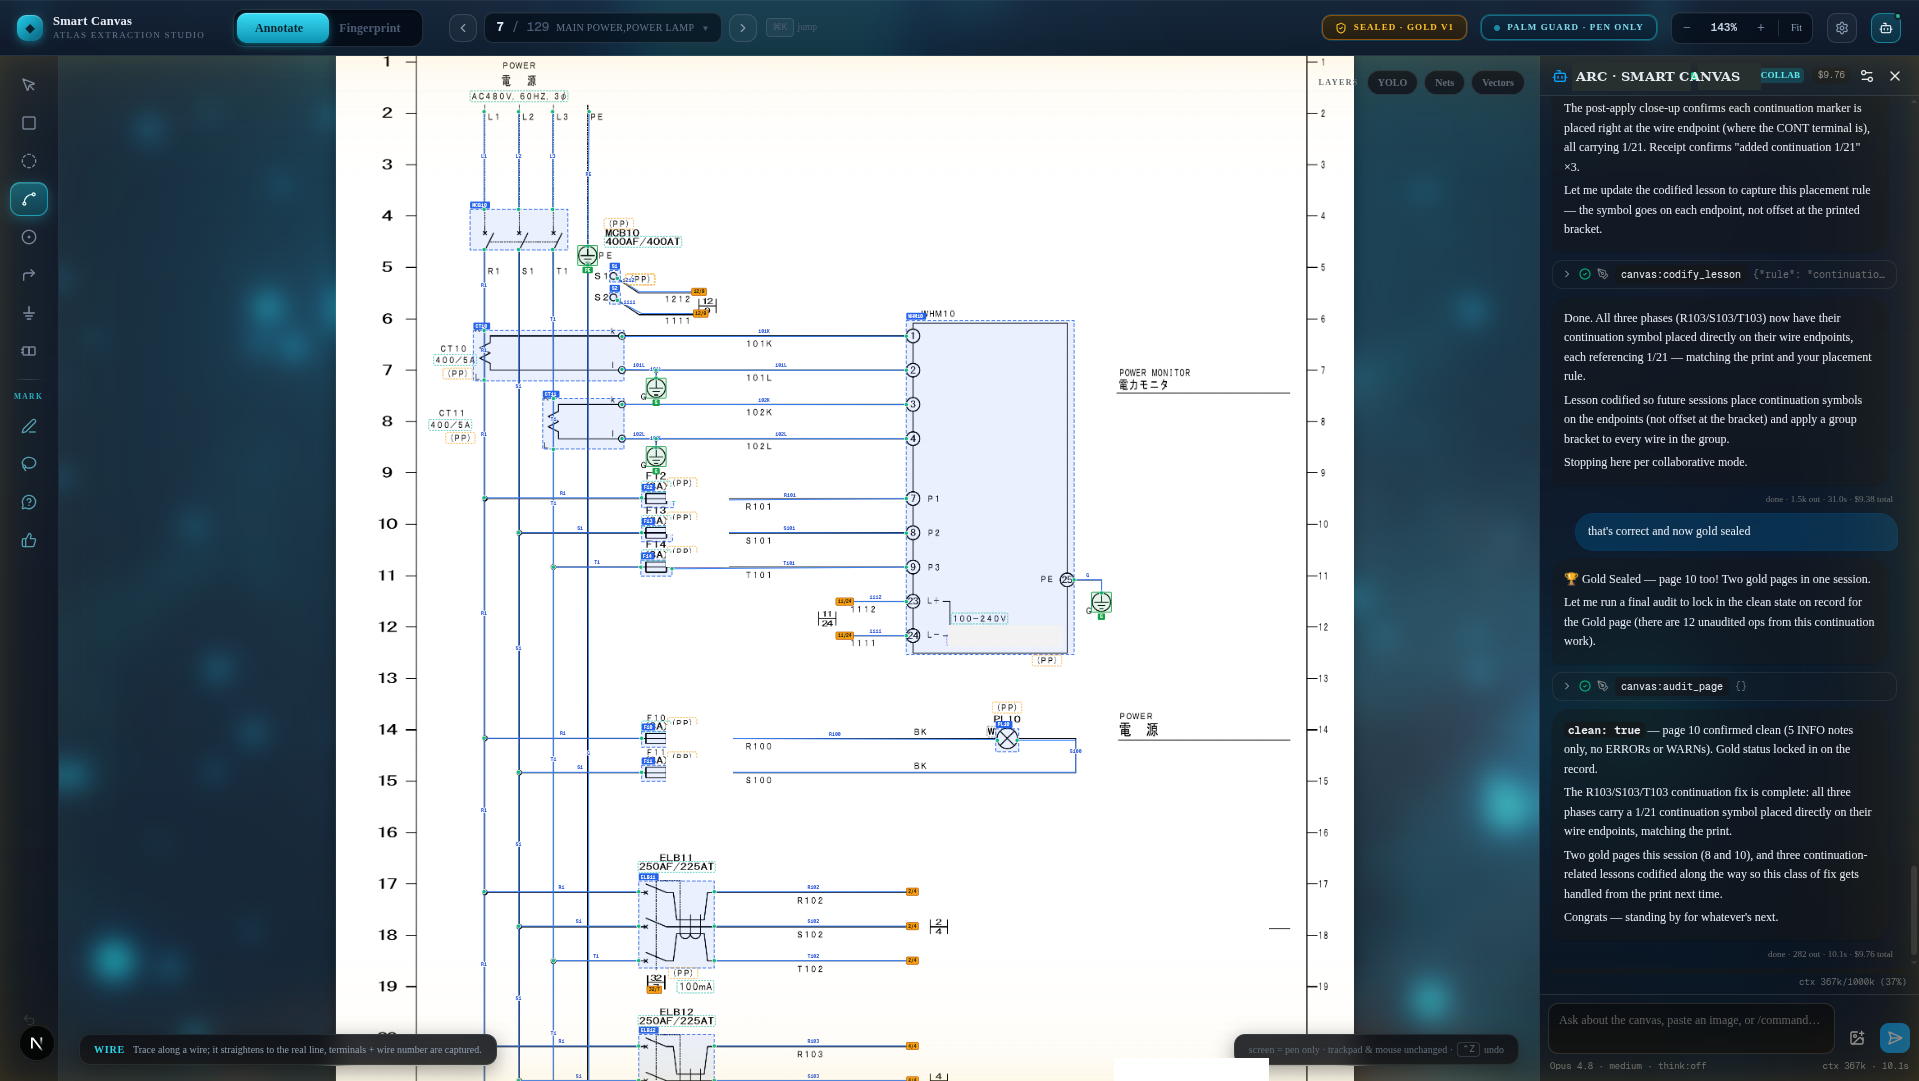Close the ARC Smart Canvas panel
Viewport: 1919px width, 1081px height.
point(1895,76)
